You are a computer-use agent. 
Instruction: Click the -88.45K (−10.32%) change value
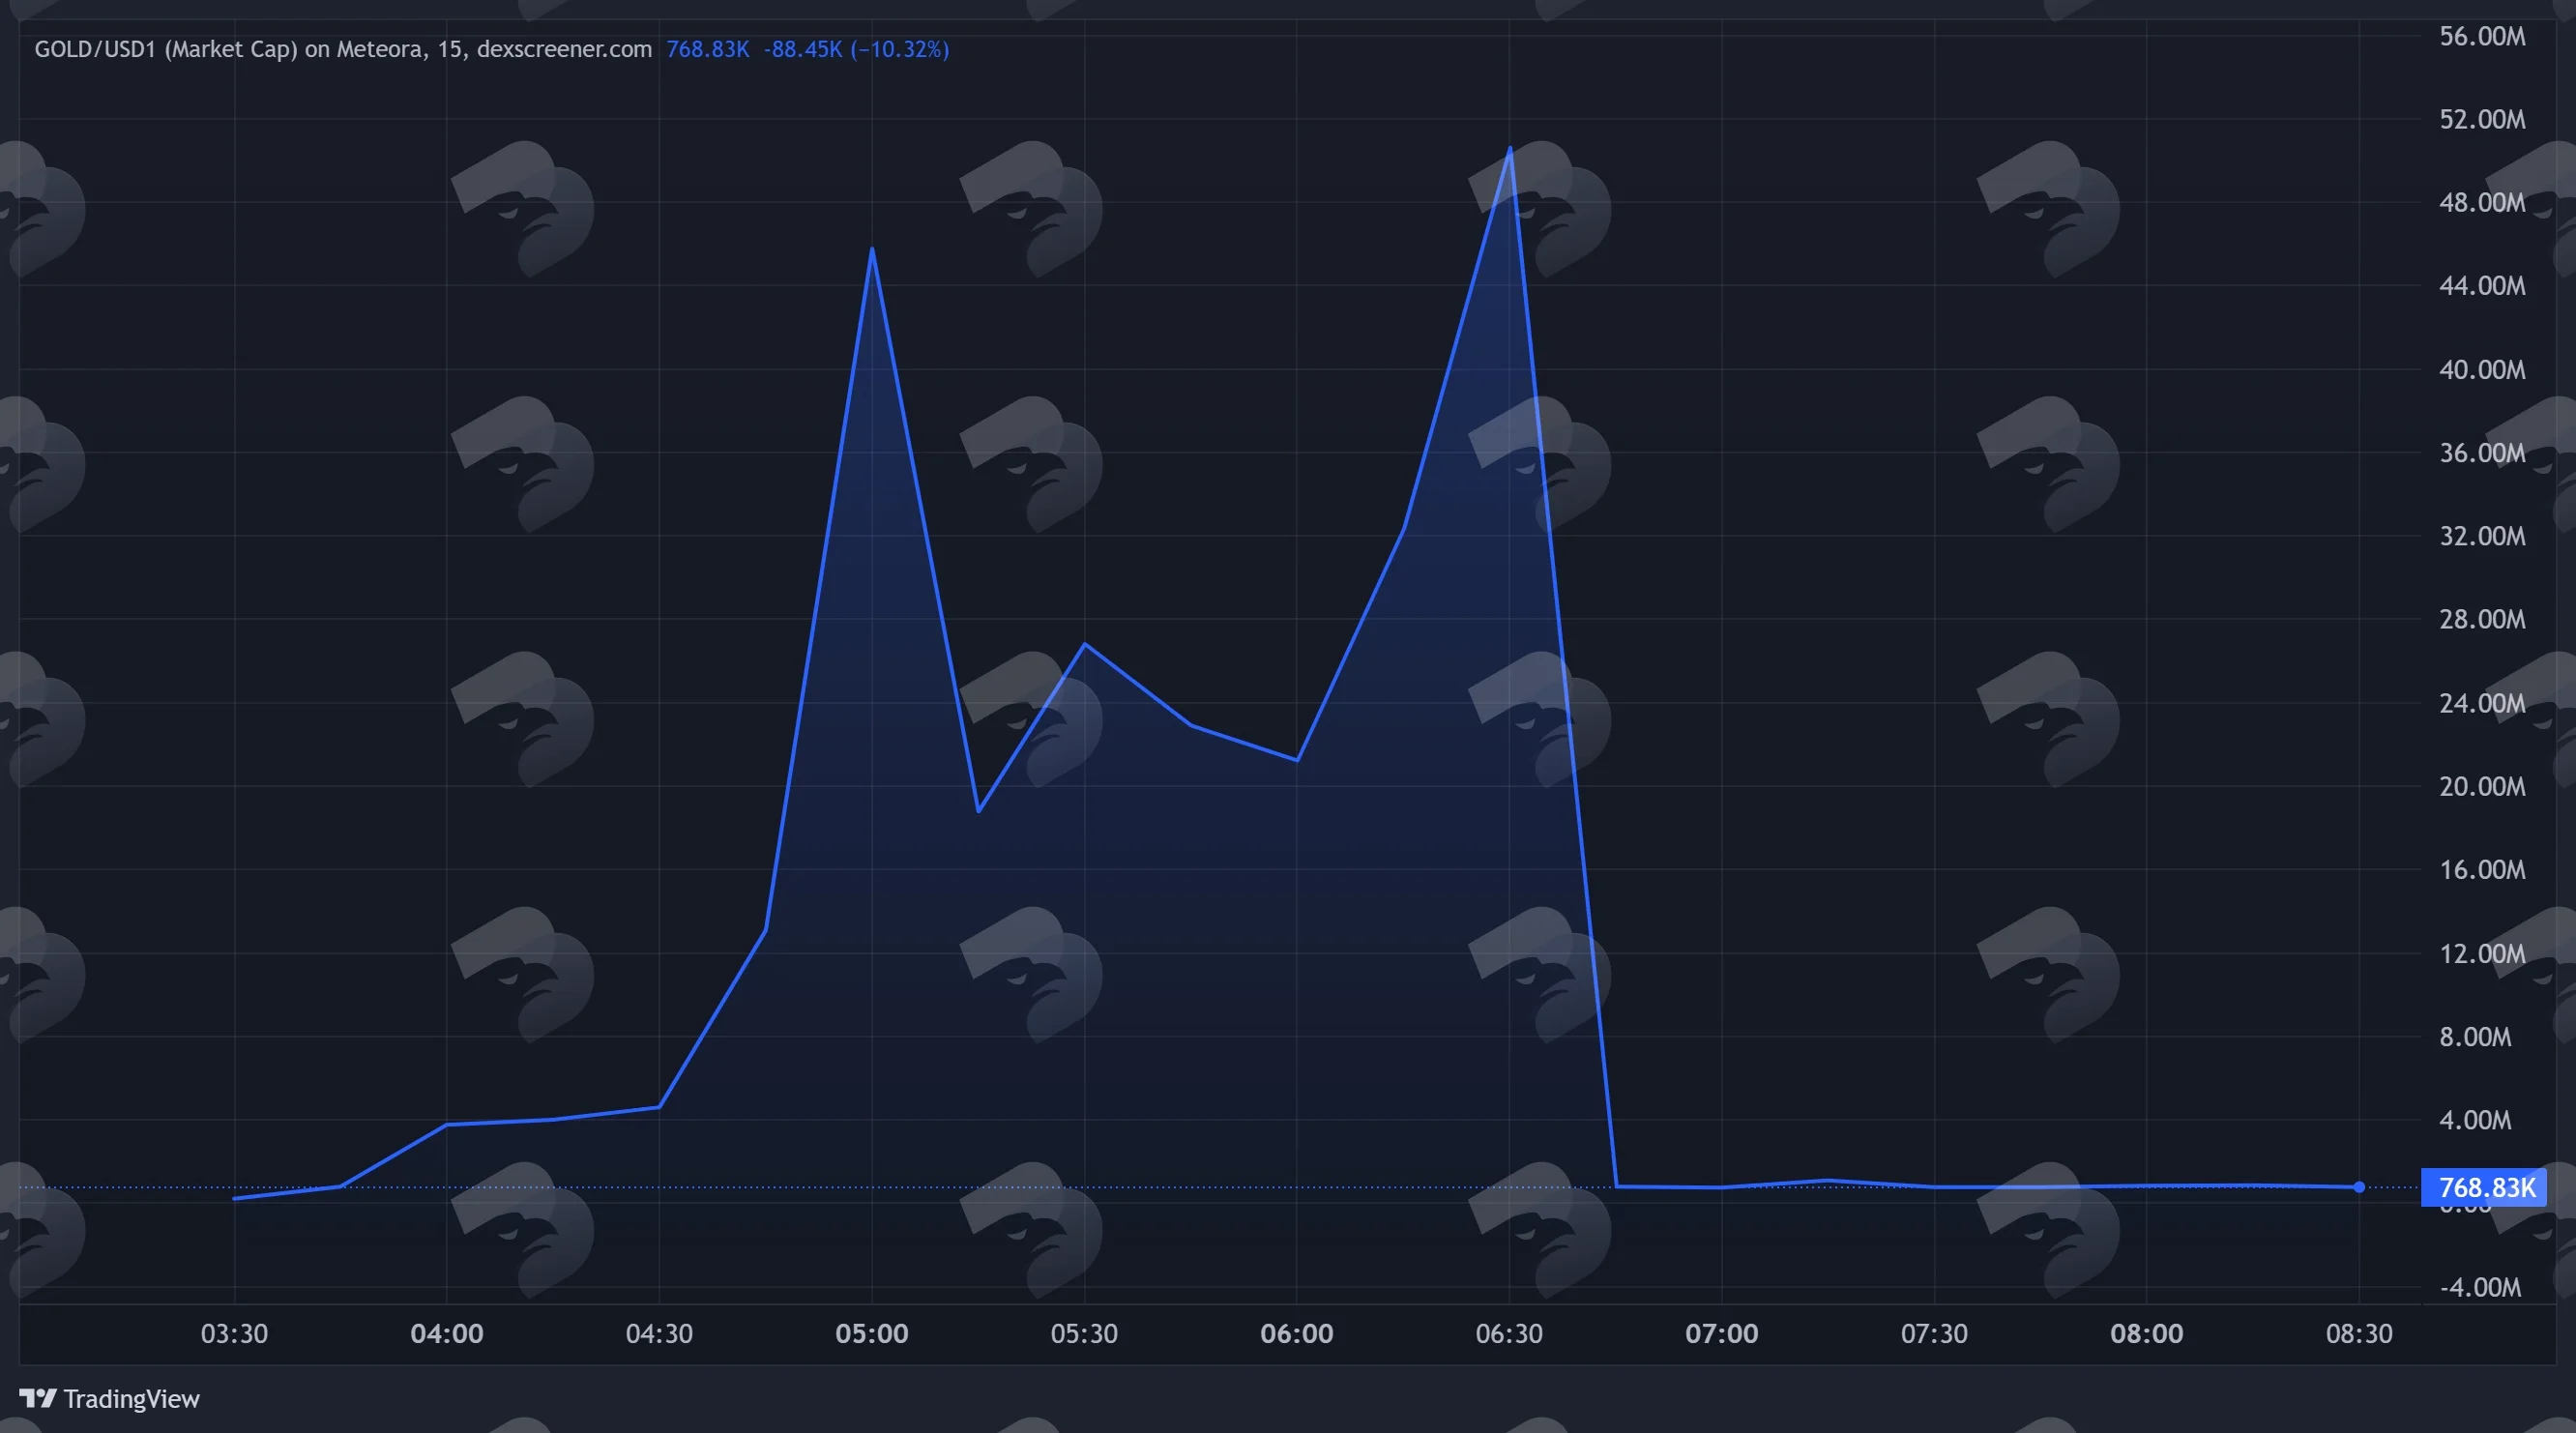[856, 49]
